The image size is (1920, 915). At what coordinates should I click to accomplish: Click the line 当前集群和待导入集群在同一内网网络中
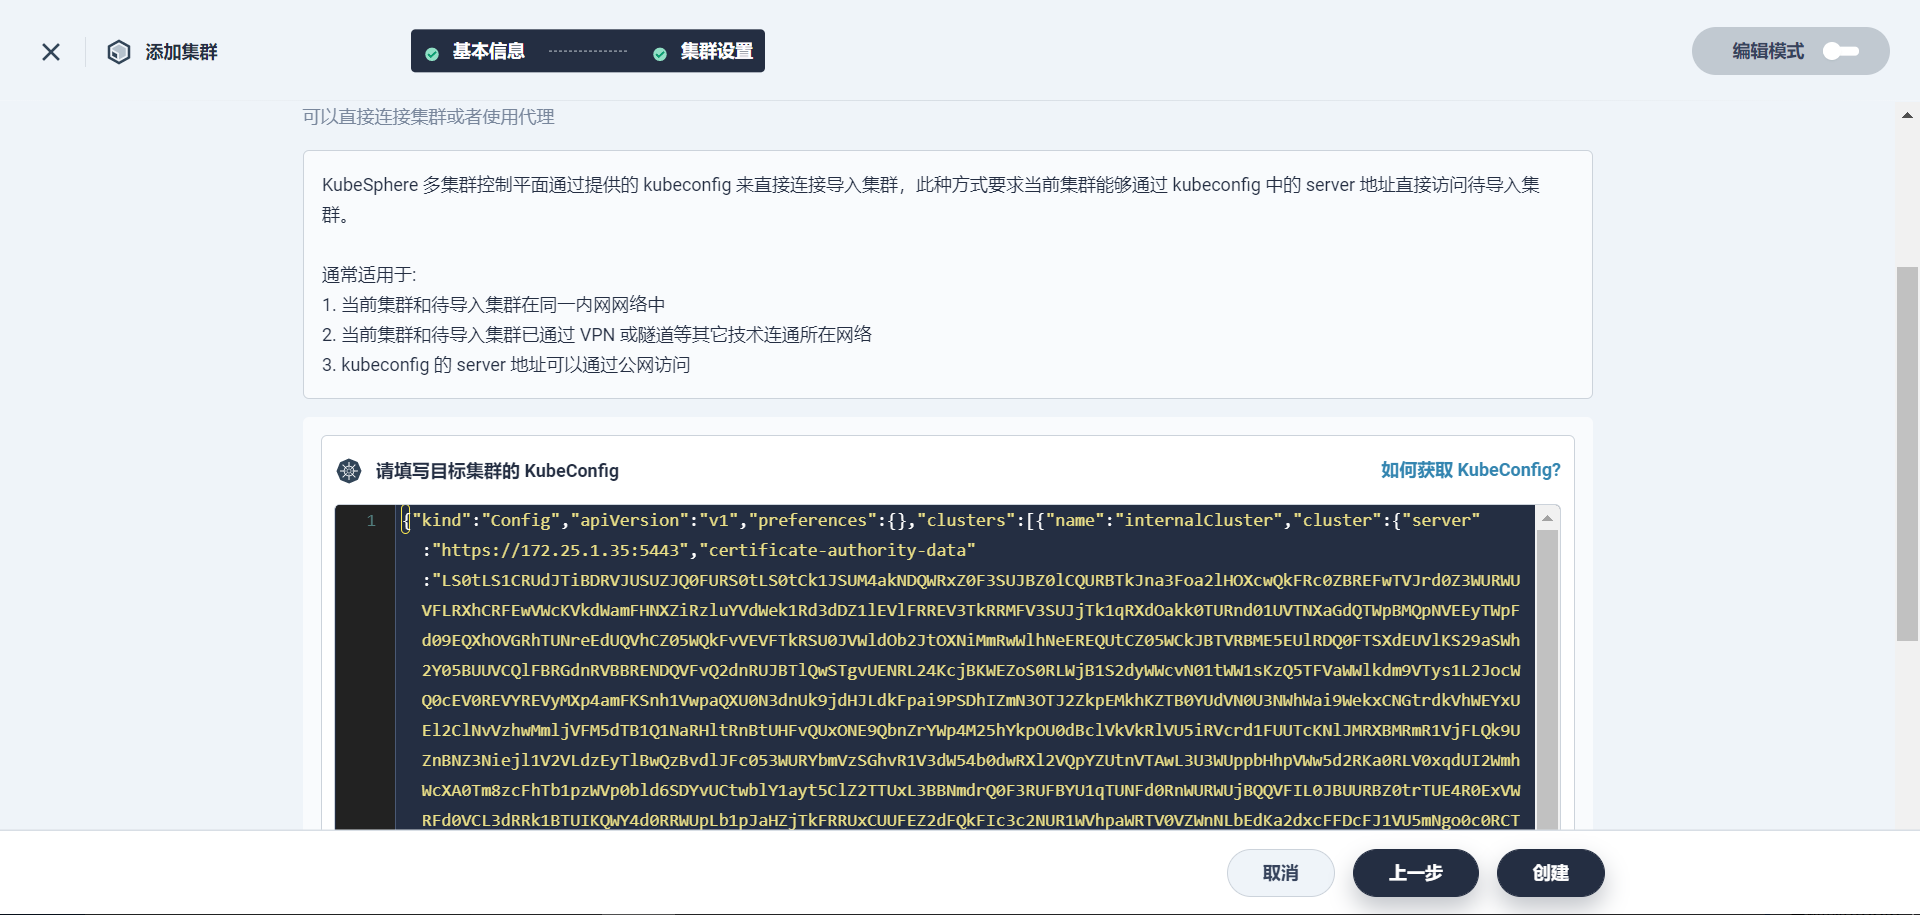494,305
